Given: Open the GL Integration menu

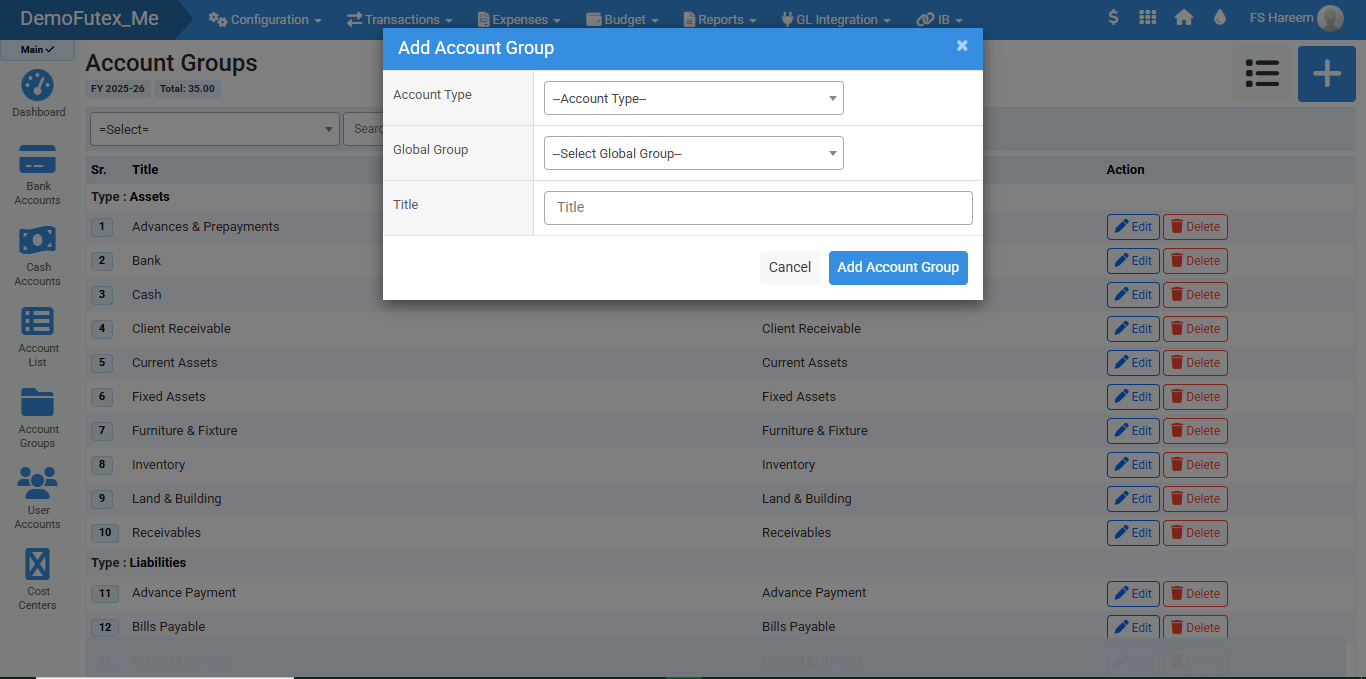Looking at the screenshot, I should (835, 20).
